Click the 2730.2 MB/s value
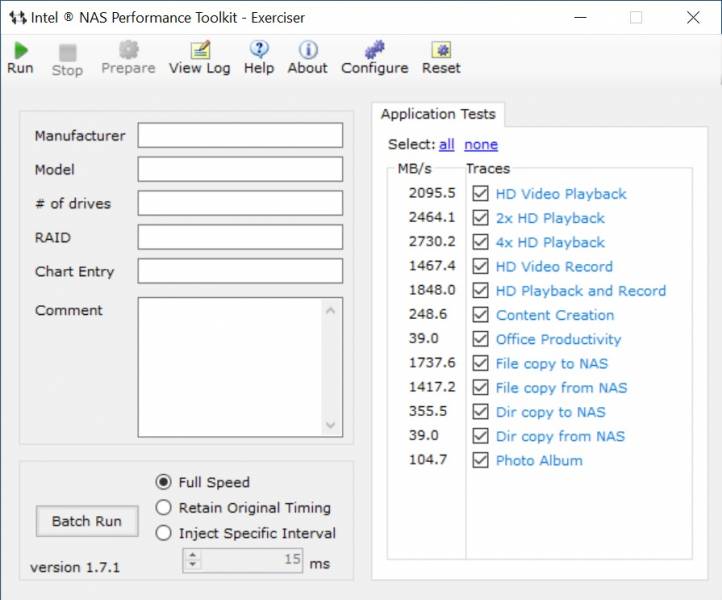The width and height of the screenshot is (722, 600). pyautogui.click(x=432, y=241)
